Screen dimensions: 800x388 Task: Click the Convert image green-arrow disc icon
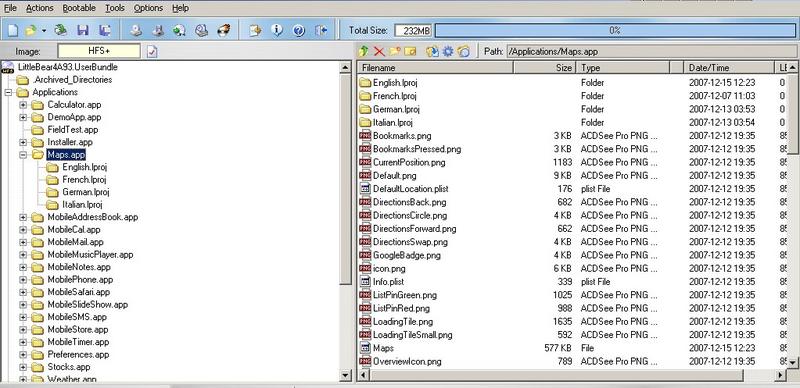pos(179,30)
